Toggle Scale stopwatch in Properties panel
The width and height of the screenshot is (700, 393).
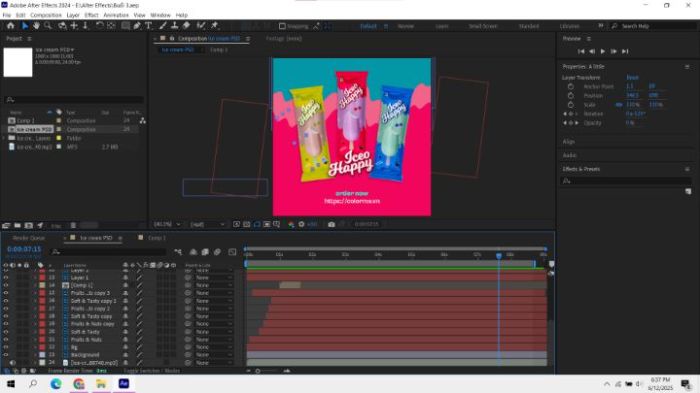(x=571, y=105)
